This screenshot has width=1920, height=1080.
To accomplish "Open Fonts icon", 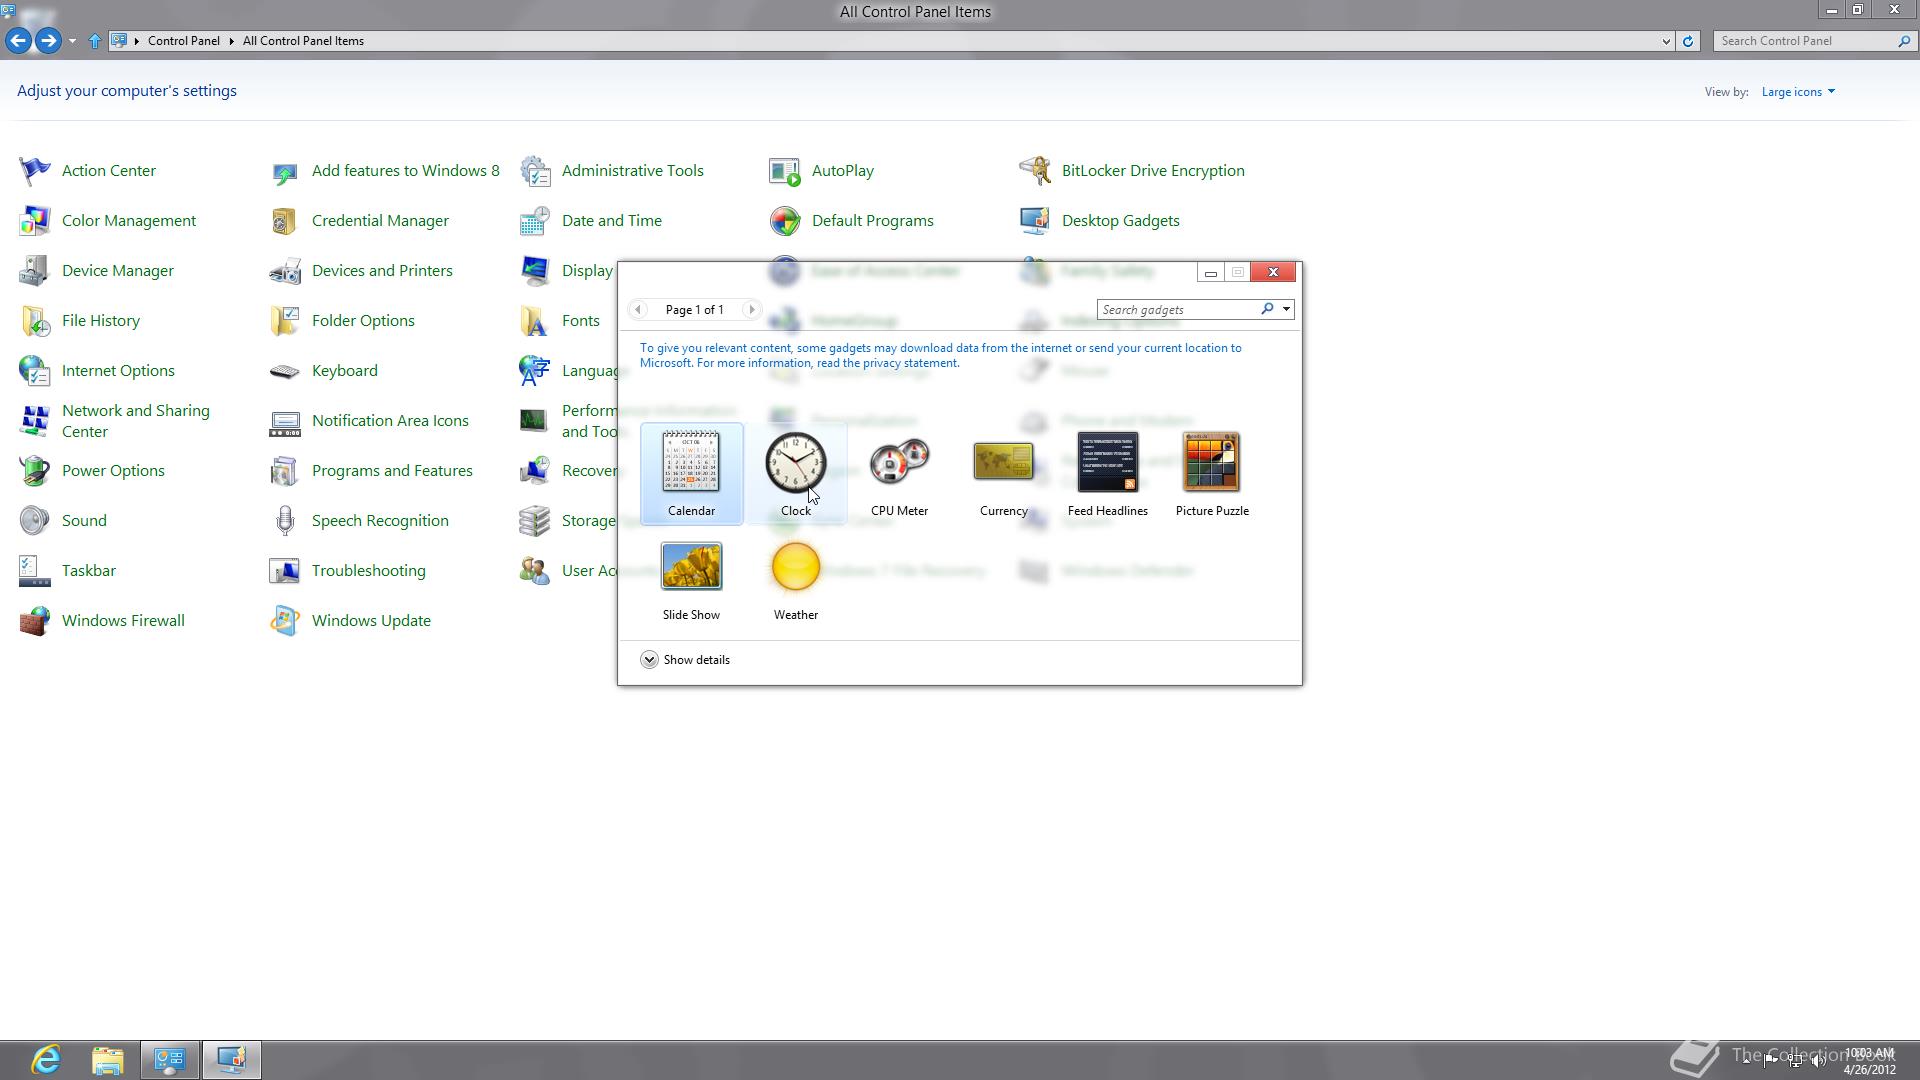I will coord(535,321).
